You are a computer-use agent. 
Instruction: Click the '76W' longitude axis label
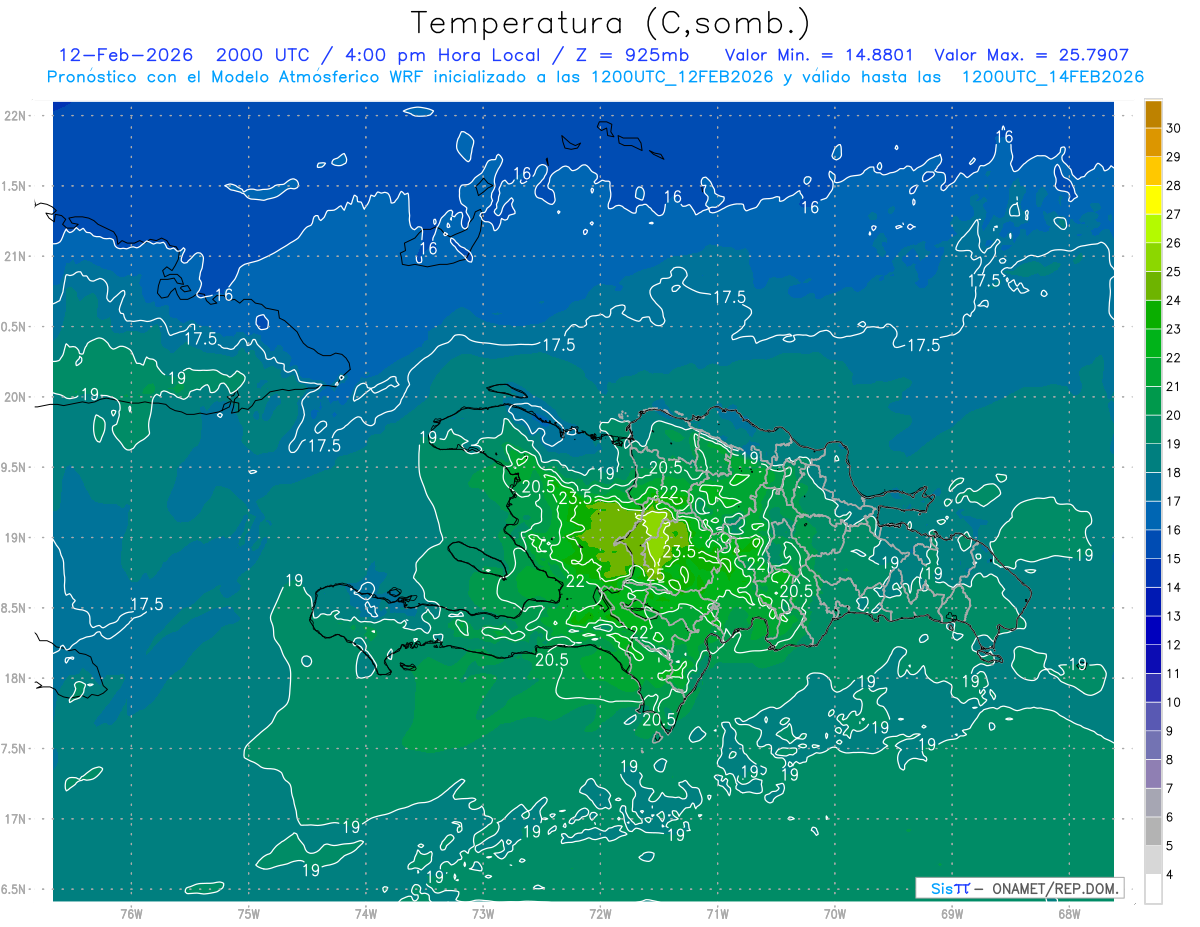click(131, 914)
